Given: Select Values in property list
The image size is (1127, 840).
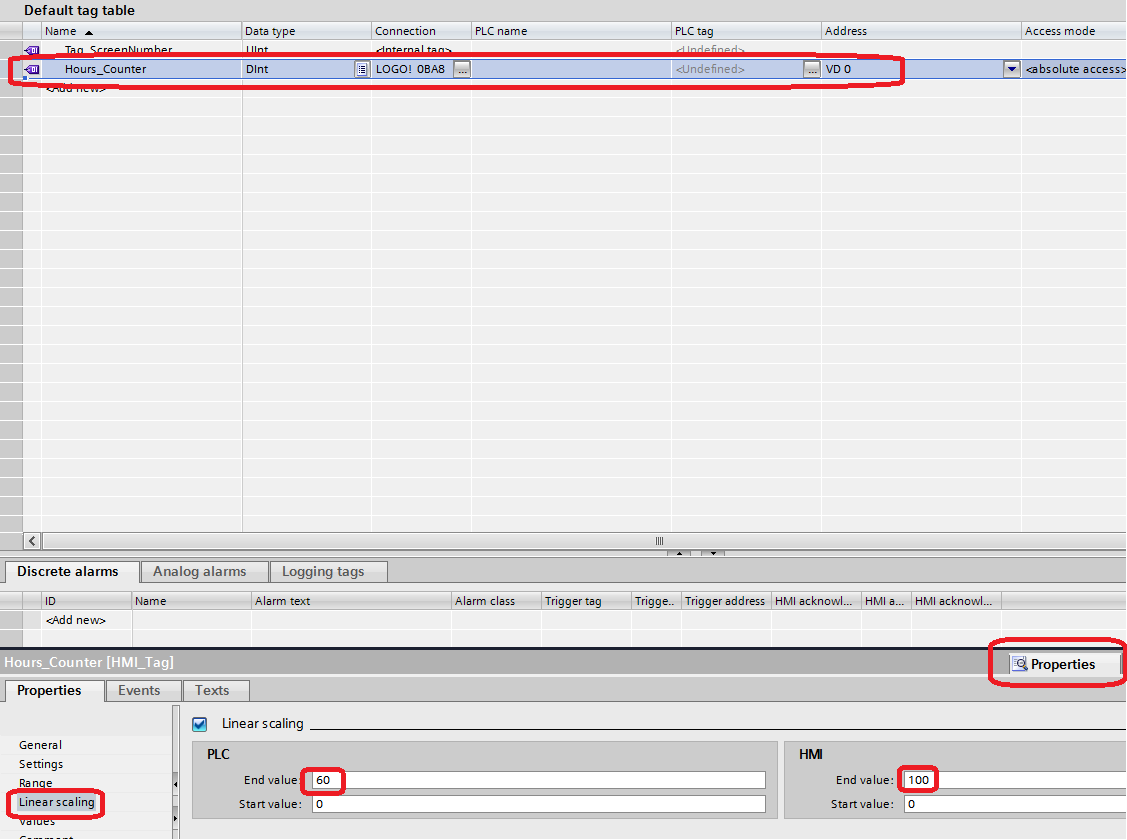Looking at the screenshot, I should [x=37, y=821].
